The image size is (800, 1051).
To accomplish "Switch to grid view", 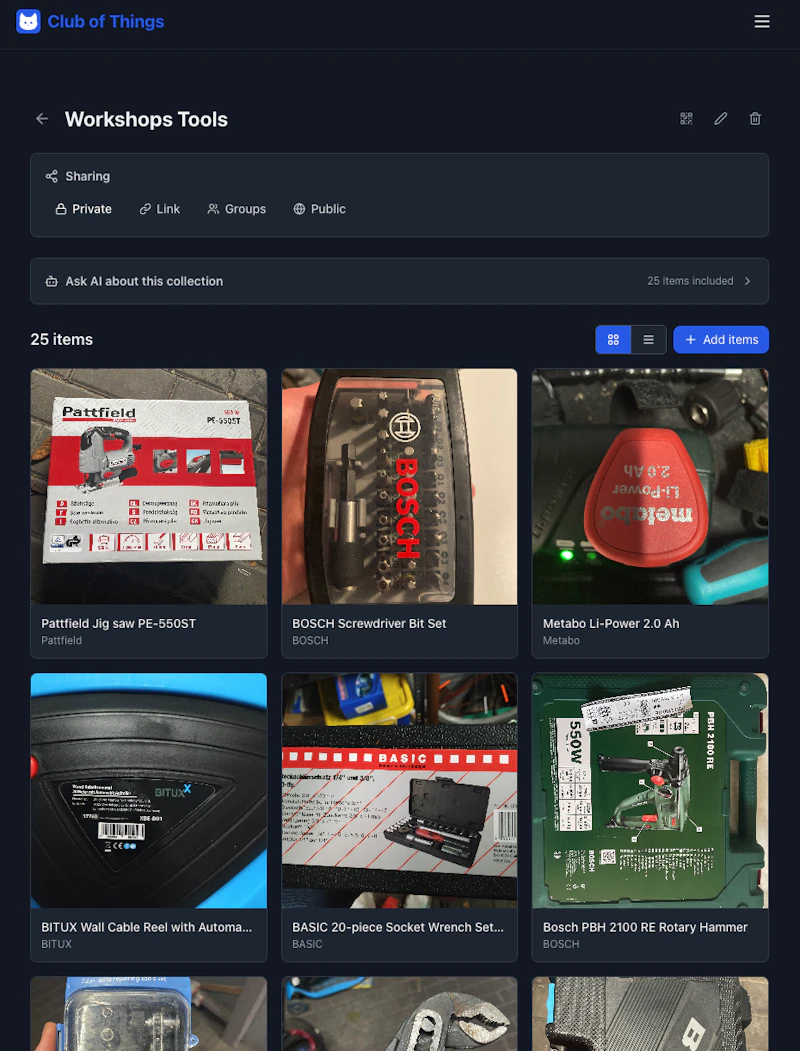I will (613, 340).
